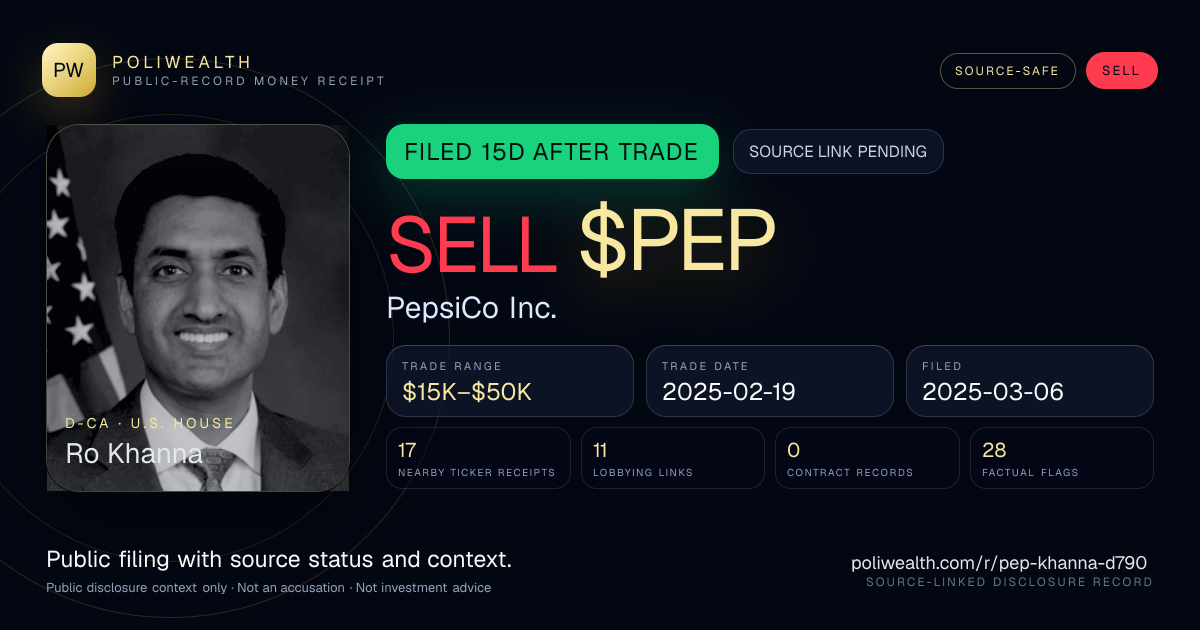Click the gold PW logo icon
Viewport: 1200px width, 630px height.
click(69, 70)
